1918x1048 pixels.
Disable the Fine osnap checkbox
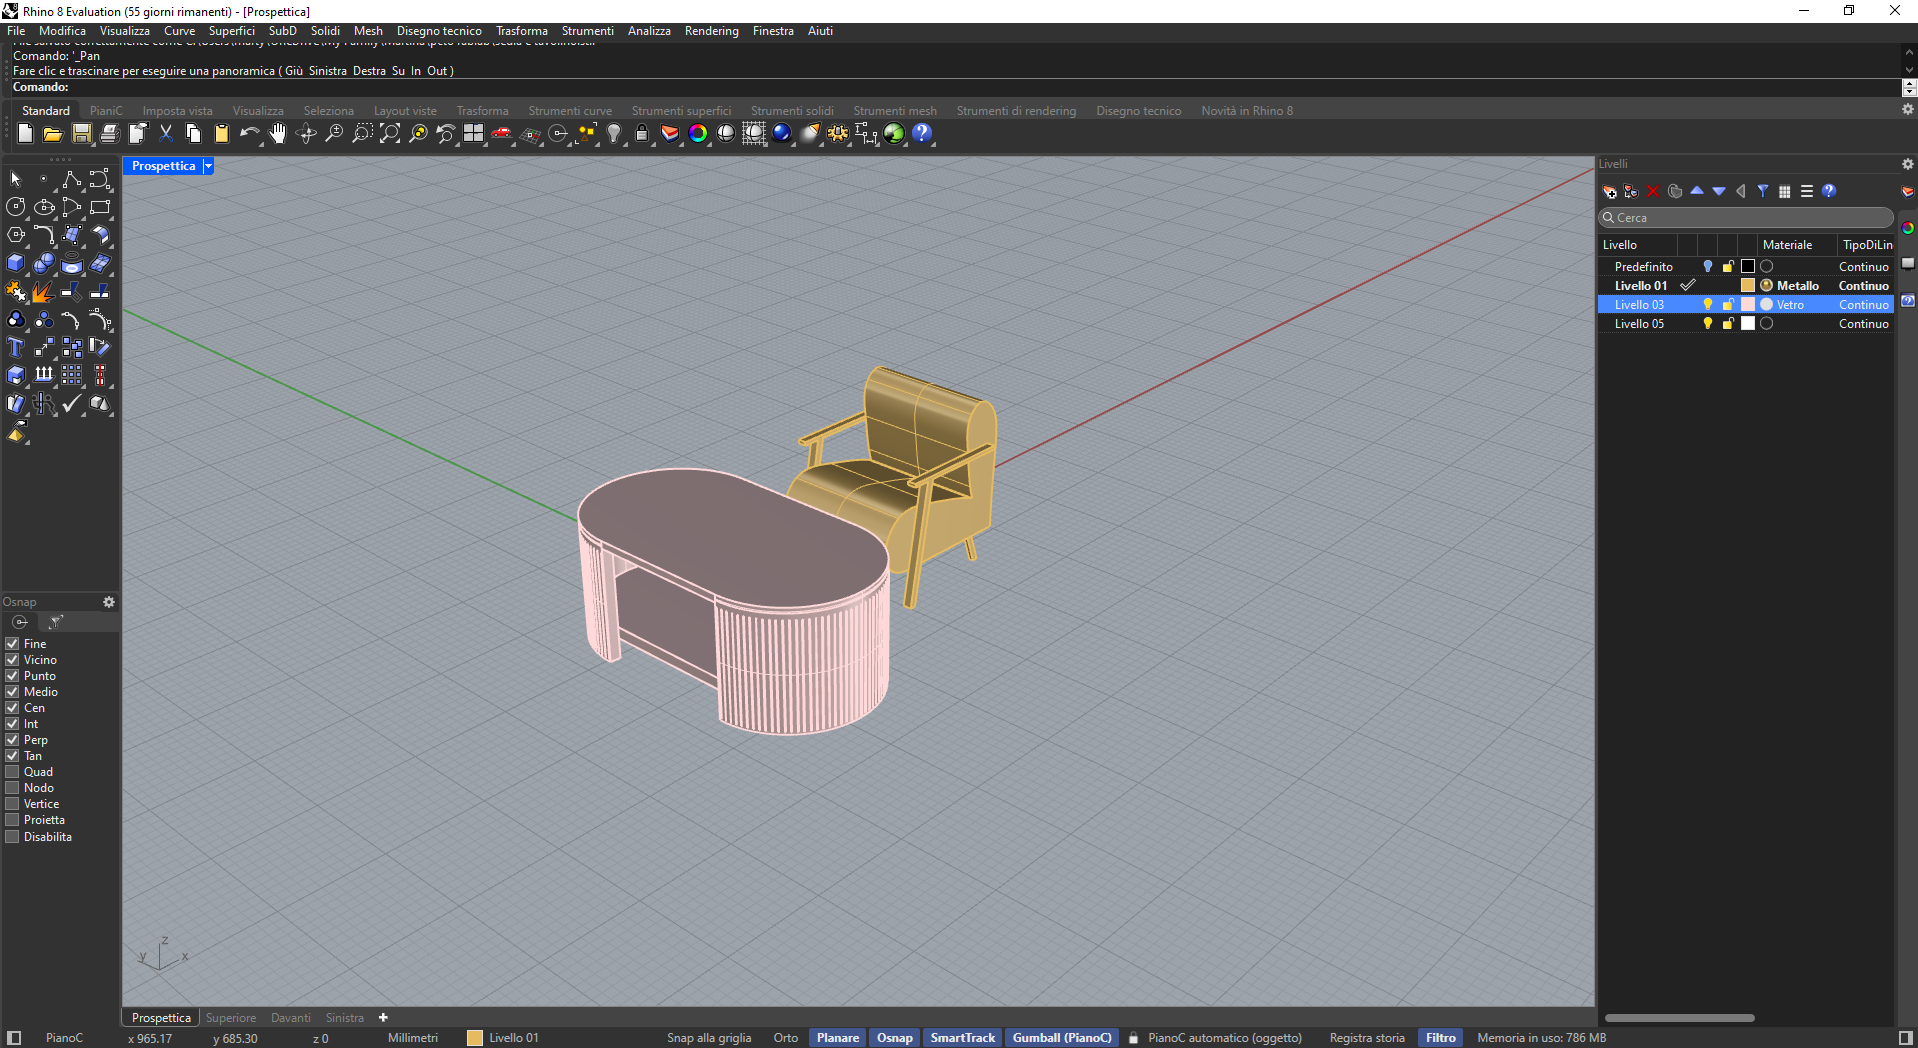point(13,643)
